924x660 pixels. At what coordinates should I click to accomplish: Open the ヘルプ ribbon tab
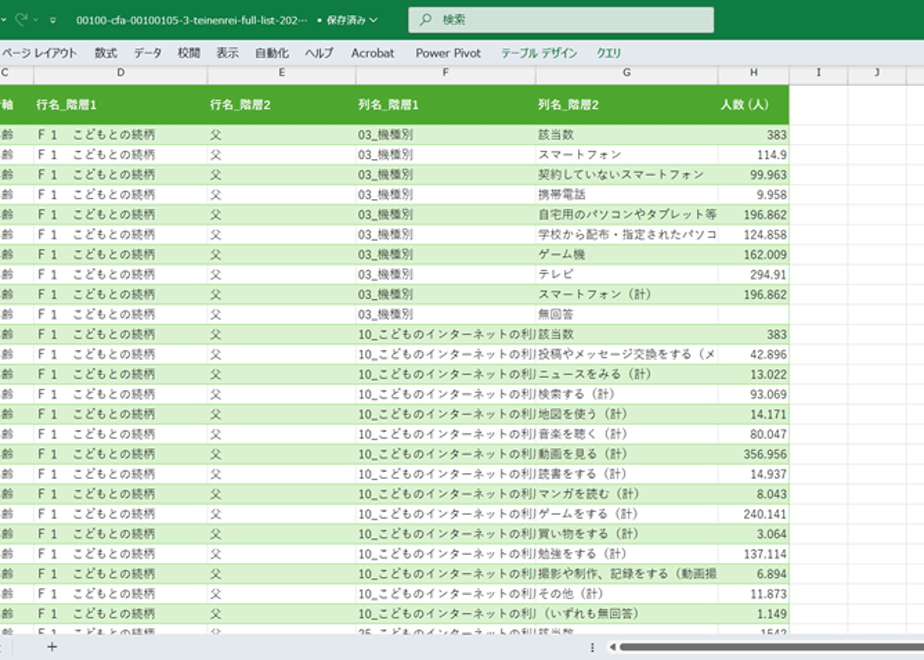coord(319,53)
